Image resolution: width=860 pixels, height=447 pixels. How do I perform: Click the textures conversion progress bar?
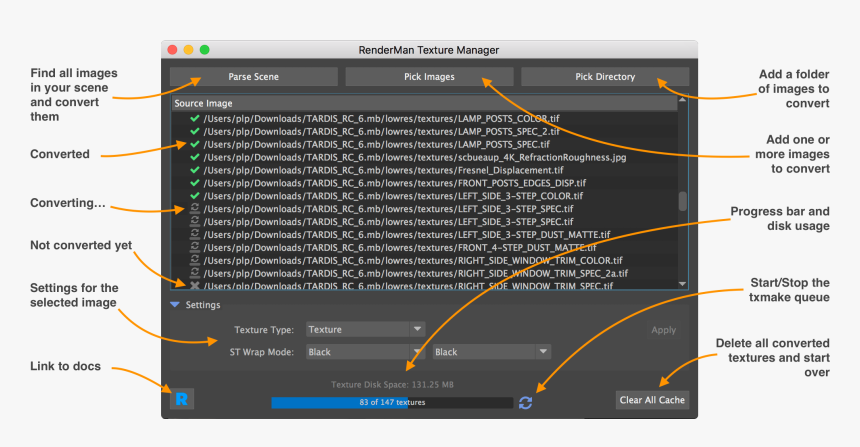(391, 402)
